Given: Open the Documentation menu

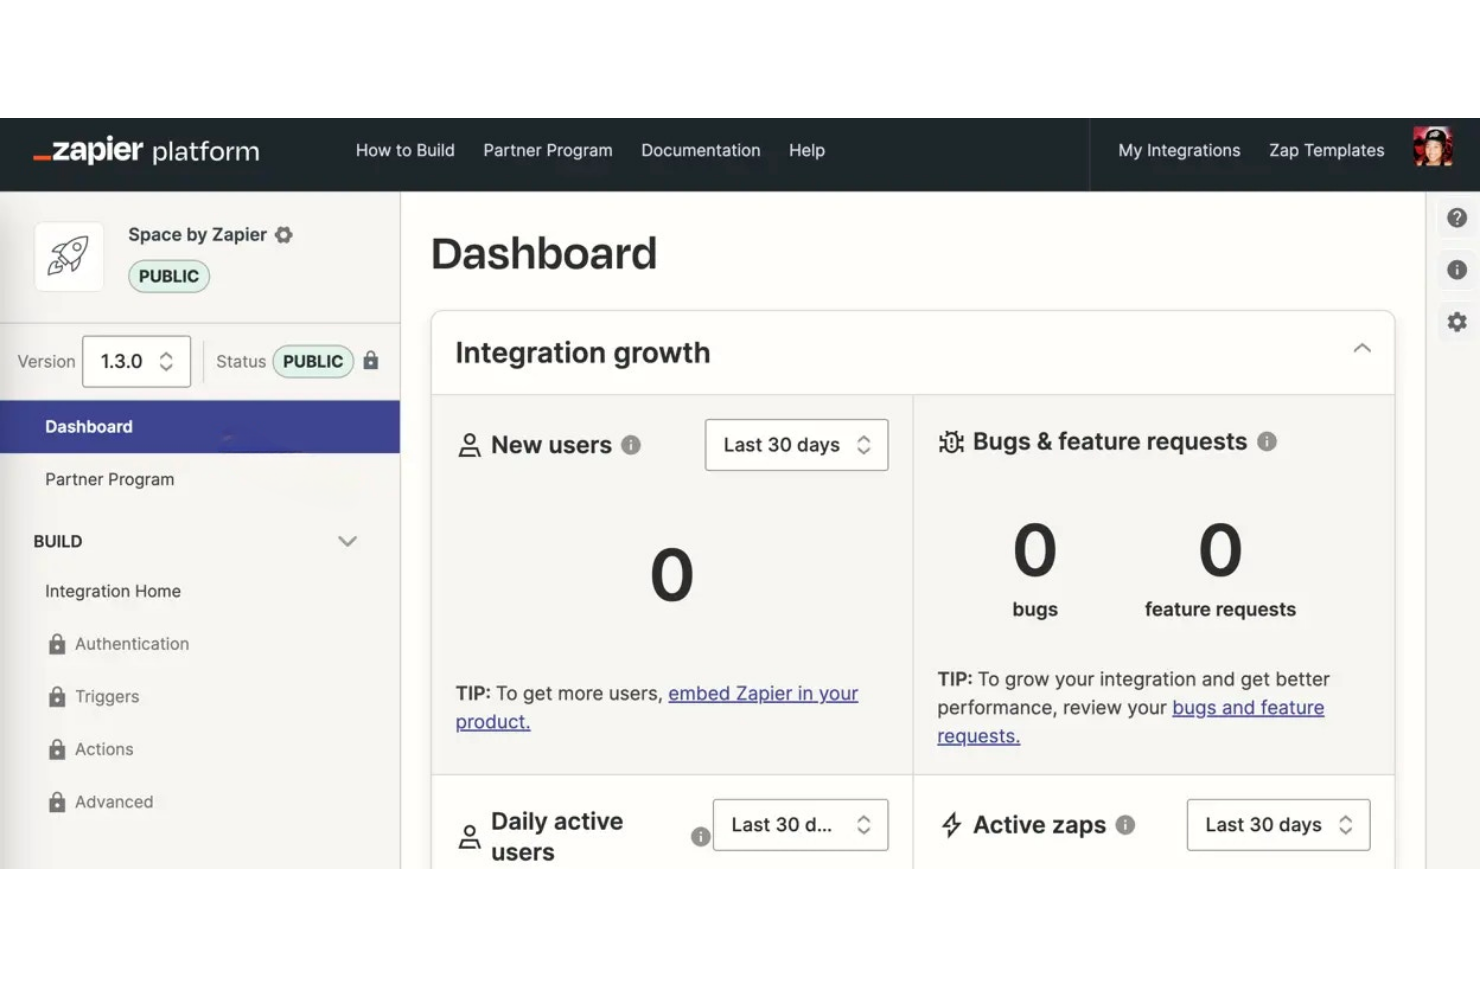Looking at the screenshot, I should (x=700, y=150).
